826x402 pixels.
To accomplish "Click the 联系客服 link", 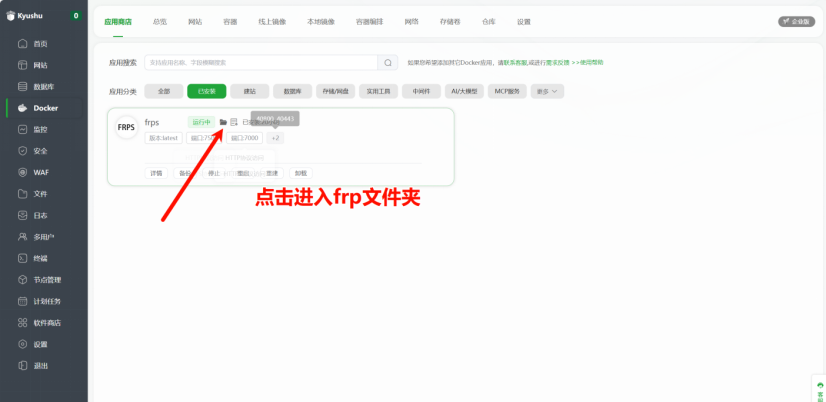I will [x=516, y=62].
